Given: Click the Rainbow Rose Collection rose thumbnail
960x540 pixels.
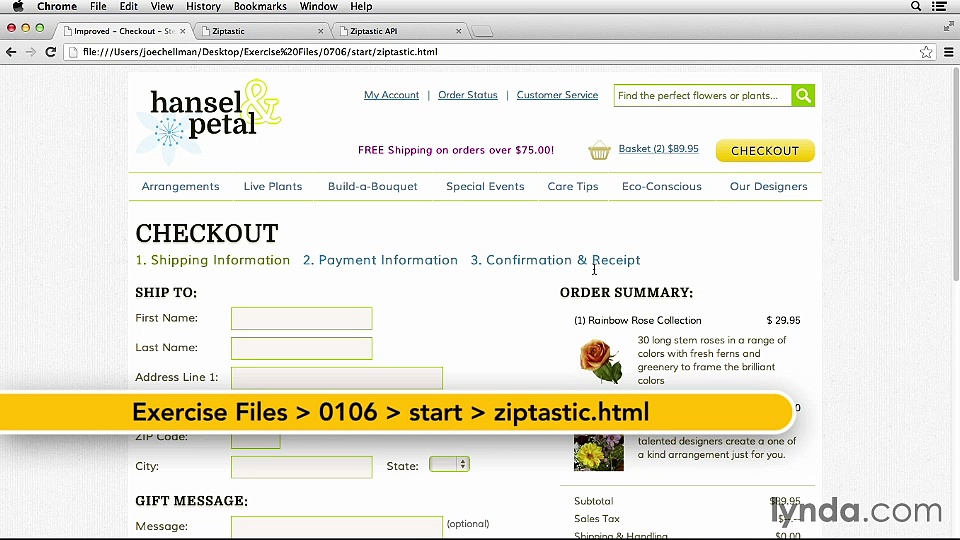Looking at the screenshot, I should (599, 361).
